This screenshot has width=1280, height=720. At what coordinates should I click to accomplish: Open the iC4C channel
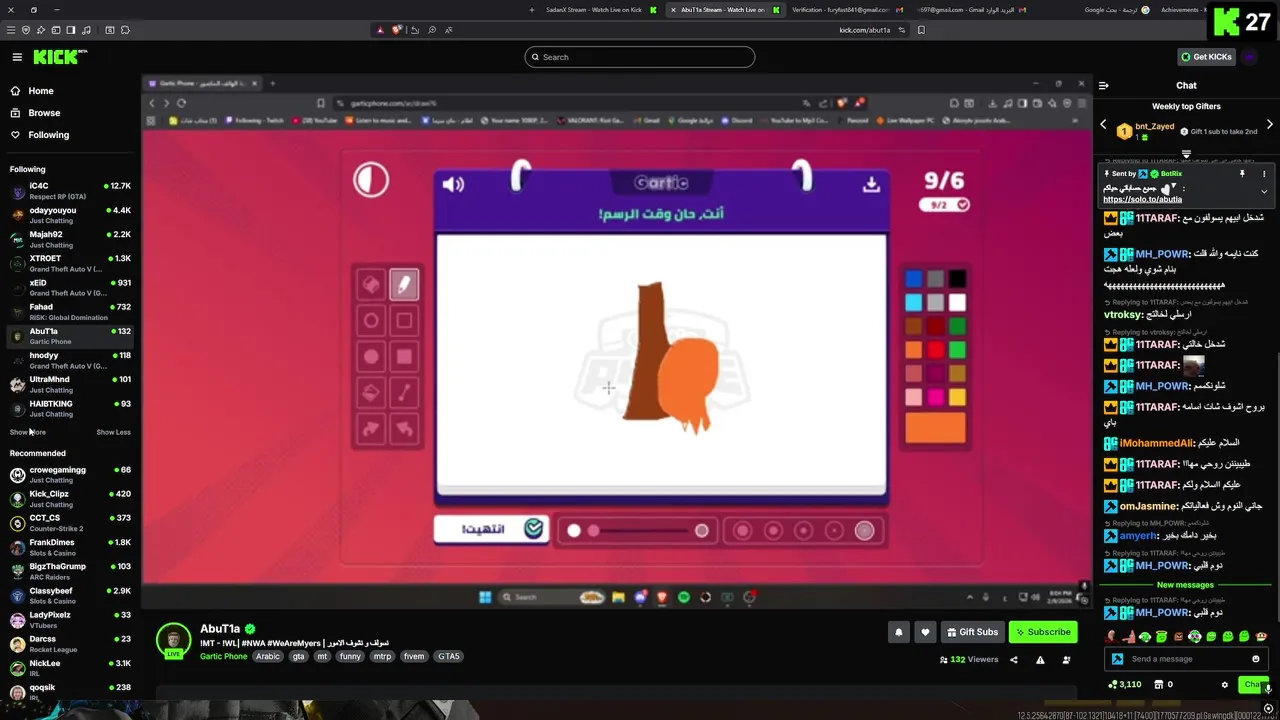point(70,190)
